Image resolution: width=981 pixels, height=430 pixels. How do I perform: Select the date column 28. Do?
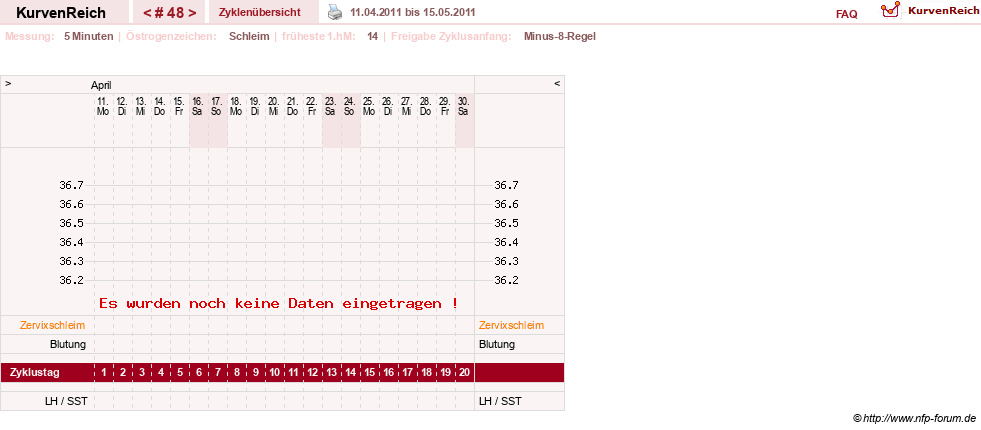pyautogui.click(x=425, y=106)
